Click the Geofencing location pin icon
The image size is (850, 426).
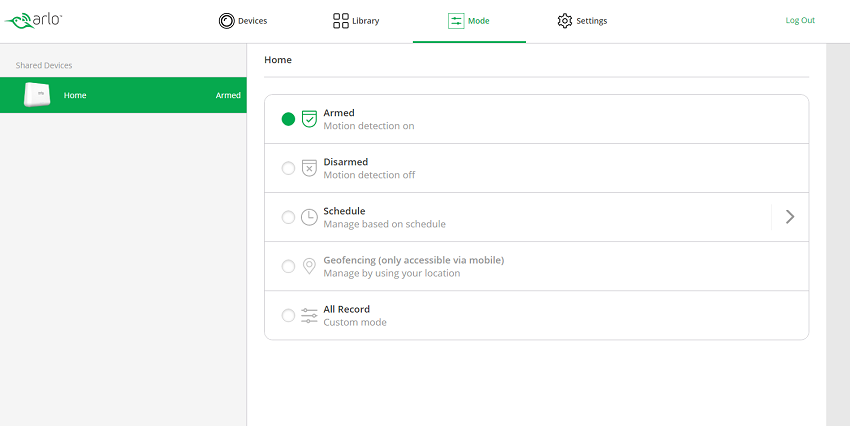point(309,266)
